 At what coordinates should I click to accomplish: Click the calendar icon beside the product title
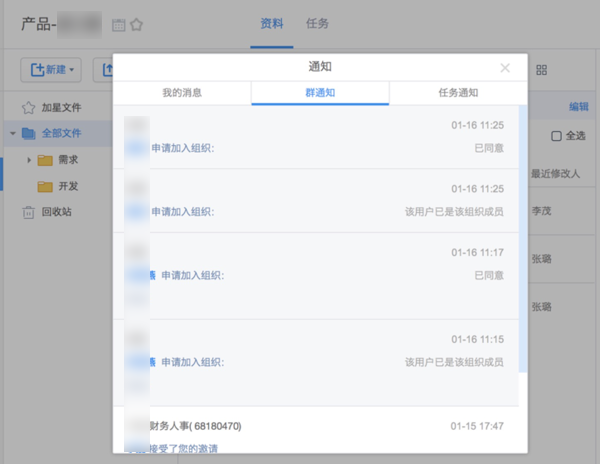(119, 25)
